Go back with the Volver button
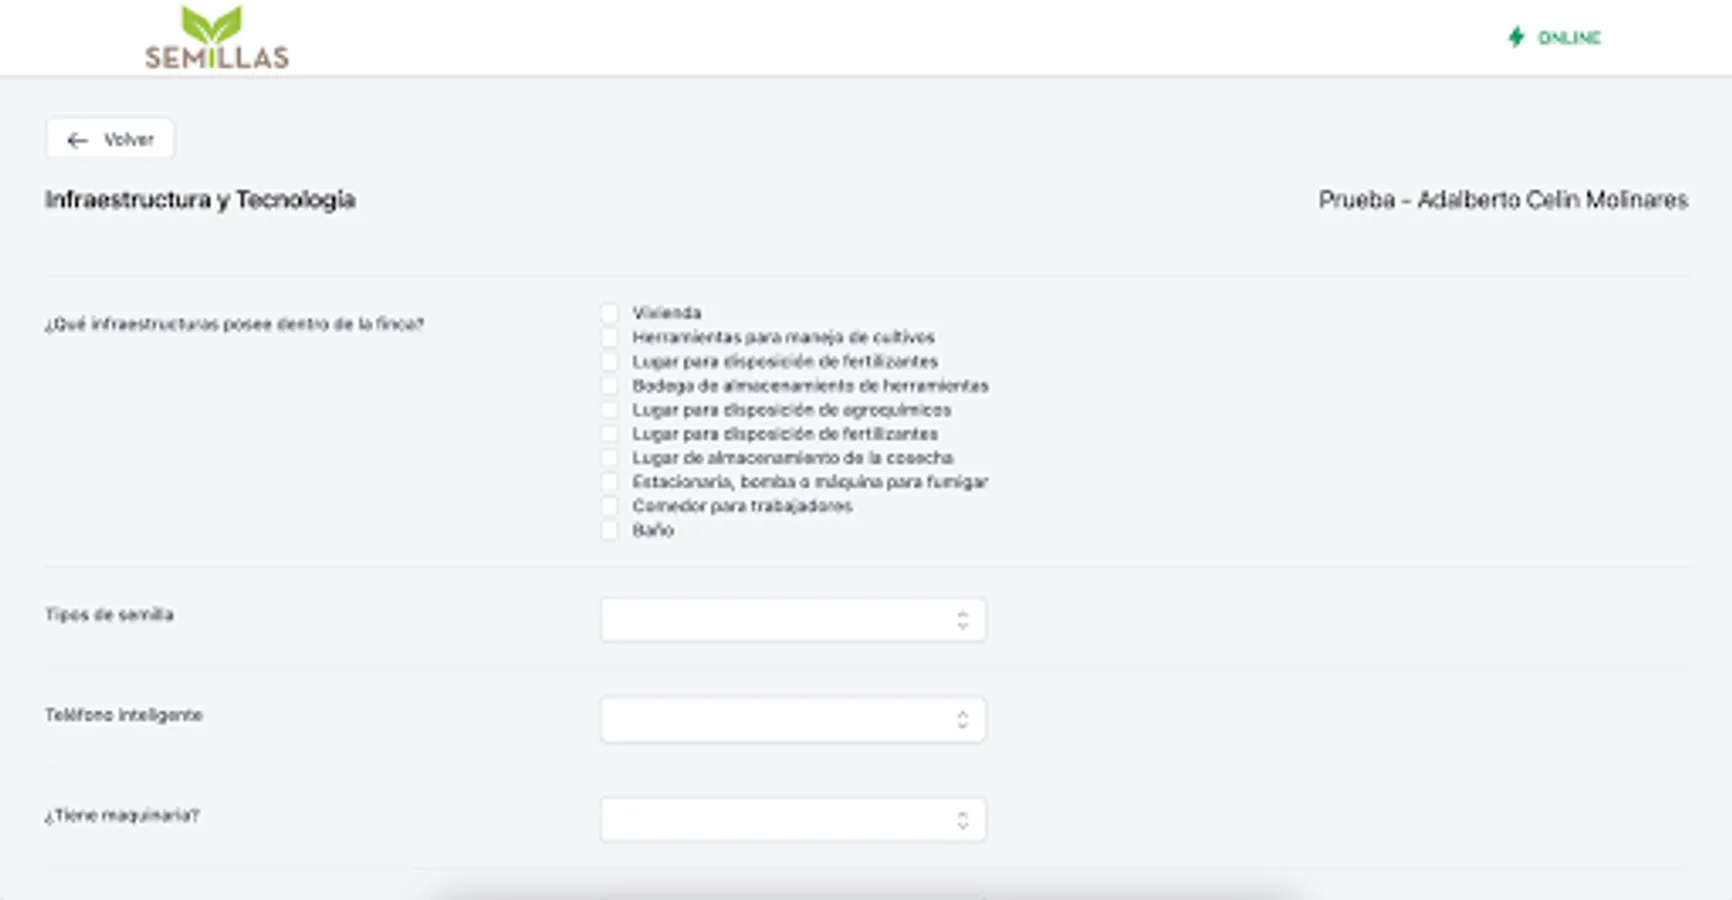The height and width of the screenshot is (900, 1732). [x=110, y=139]
